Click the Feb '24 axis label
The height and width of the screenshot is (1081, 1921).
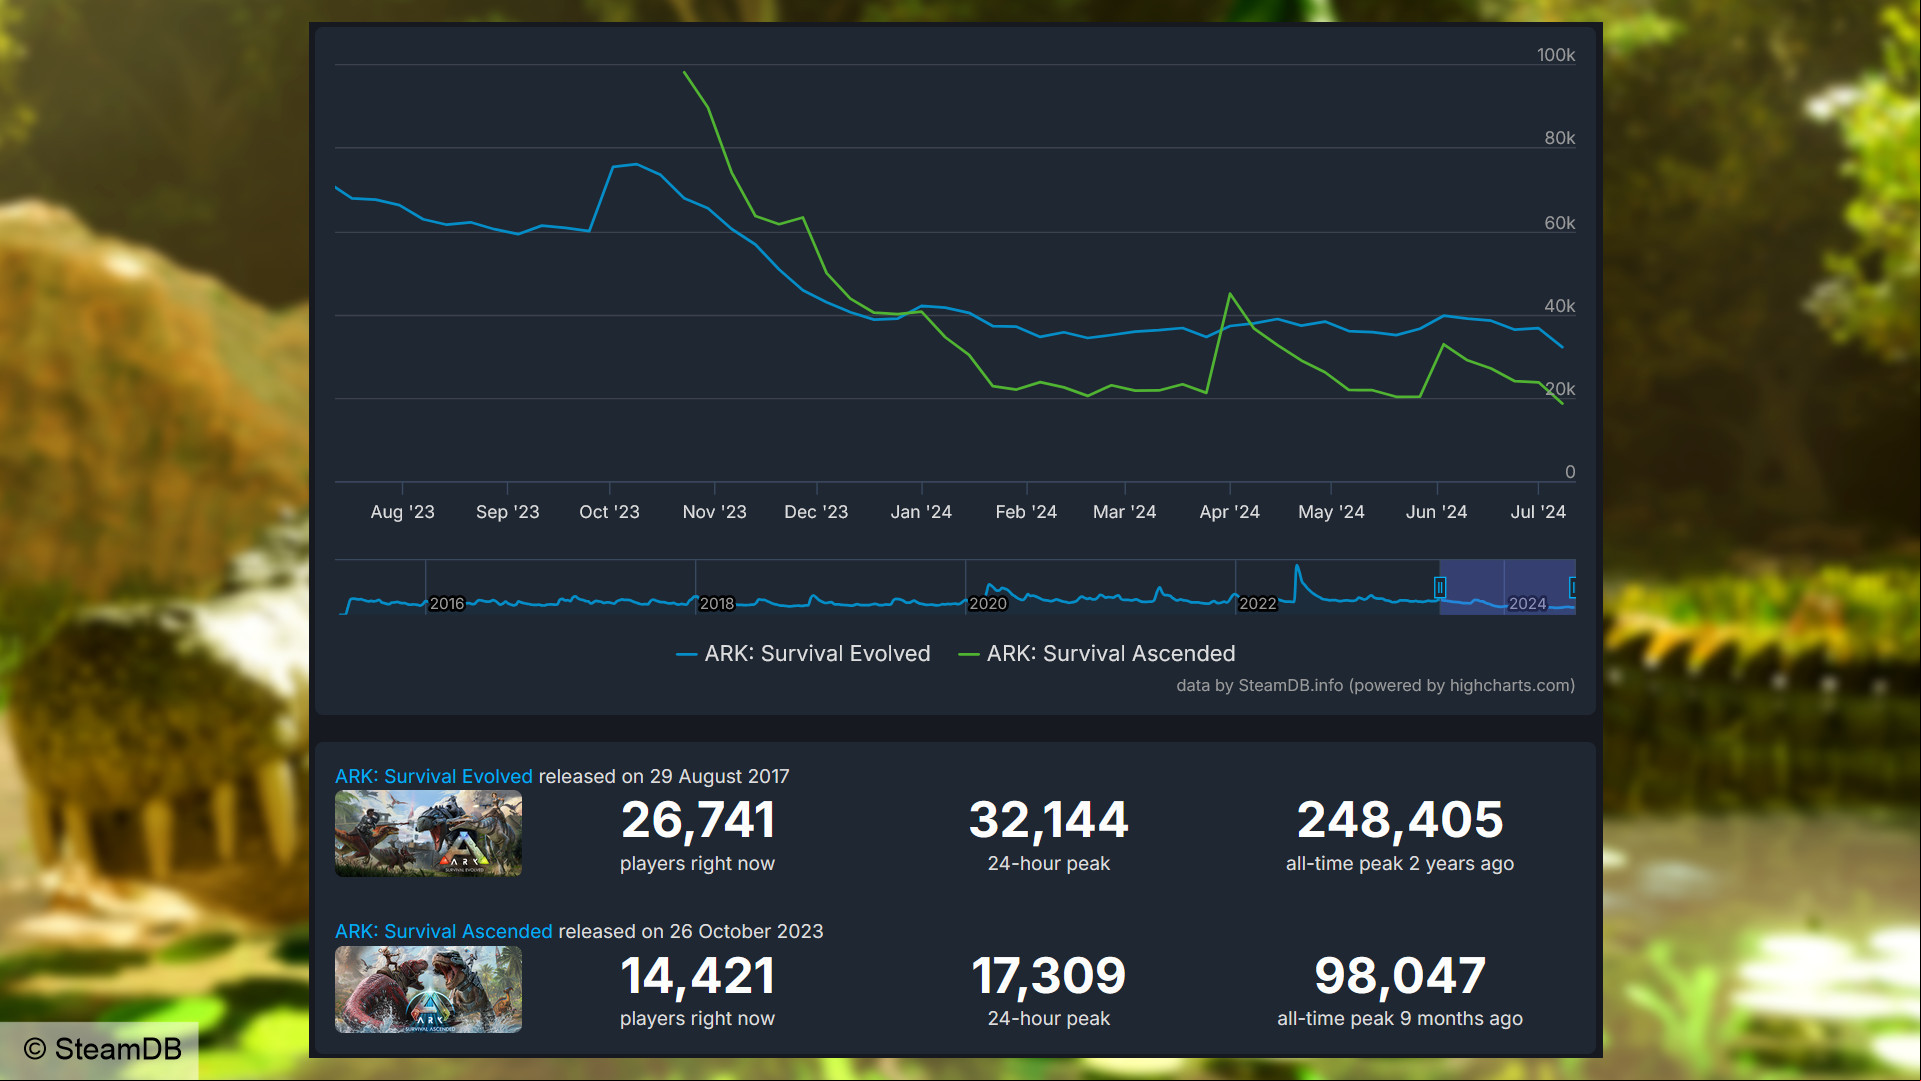pos(1026,511)
